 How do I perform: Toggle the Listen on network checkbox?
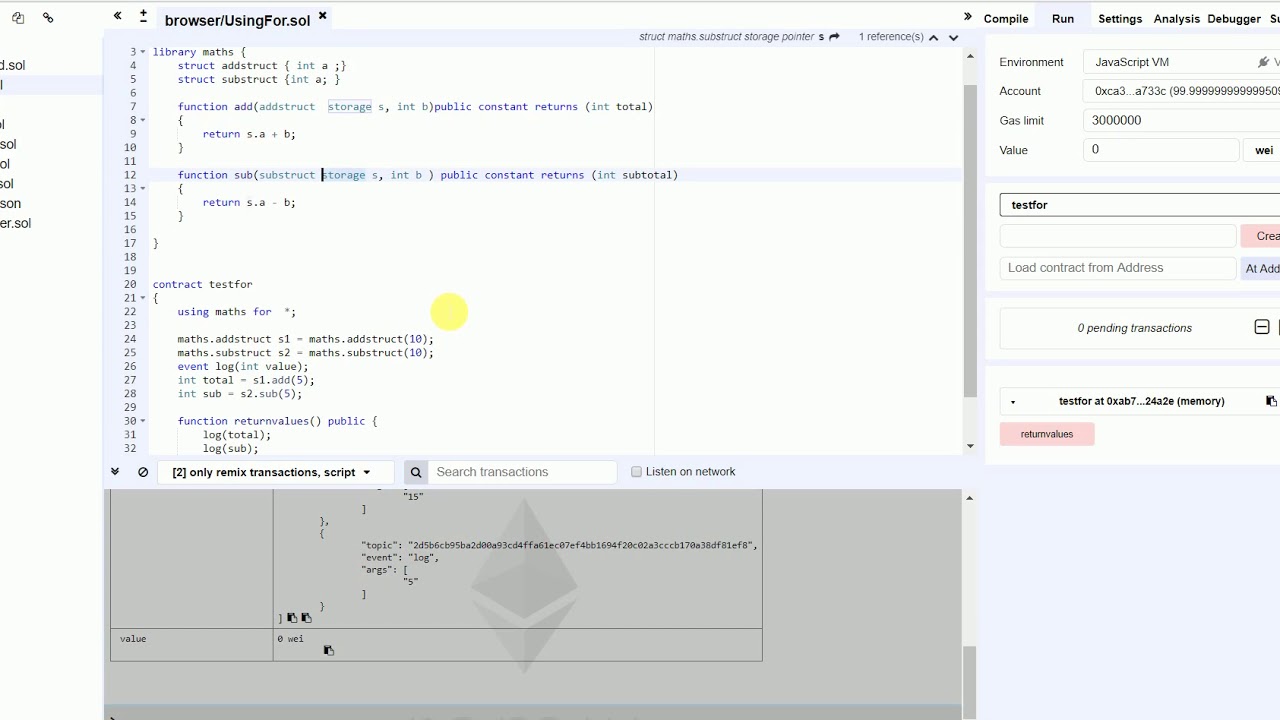pyautogui.click(x=636, y=472)
